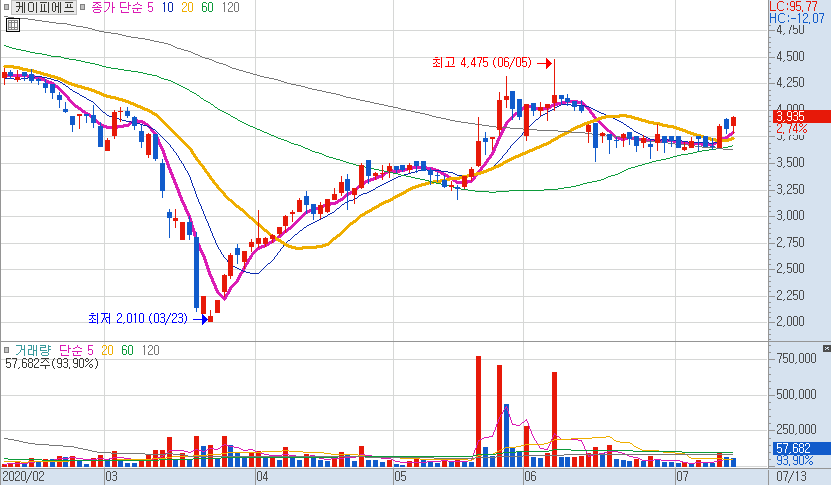Click the 4,500 price axis label

790,56
